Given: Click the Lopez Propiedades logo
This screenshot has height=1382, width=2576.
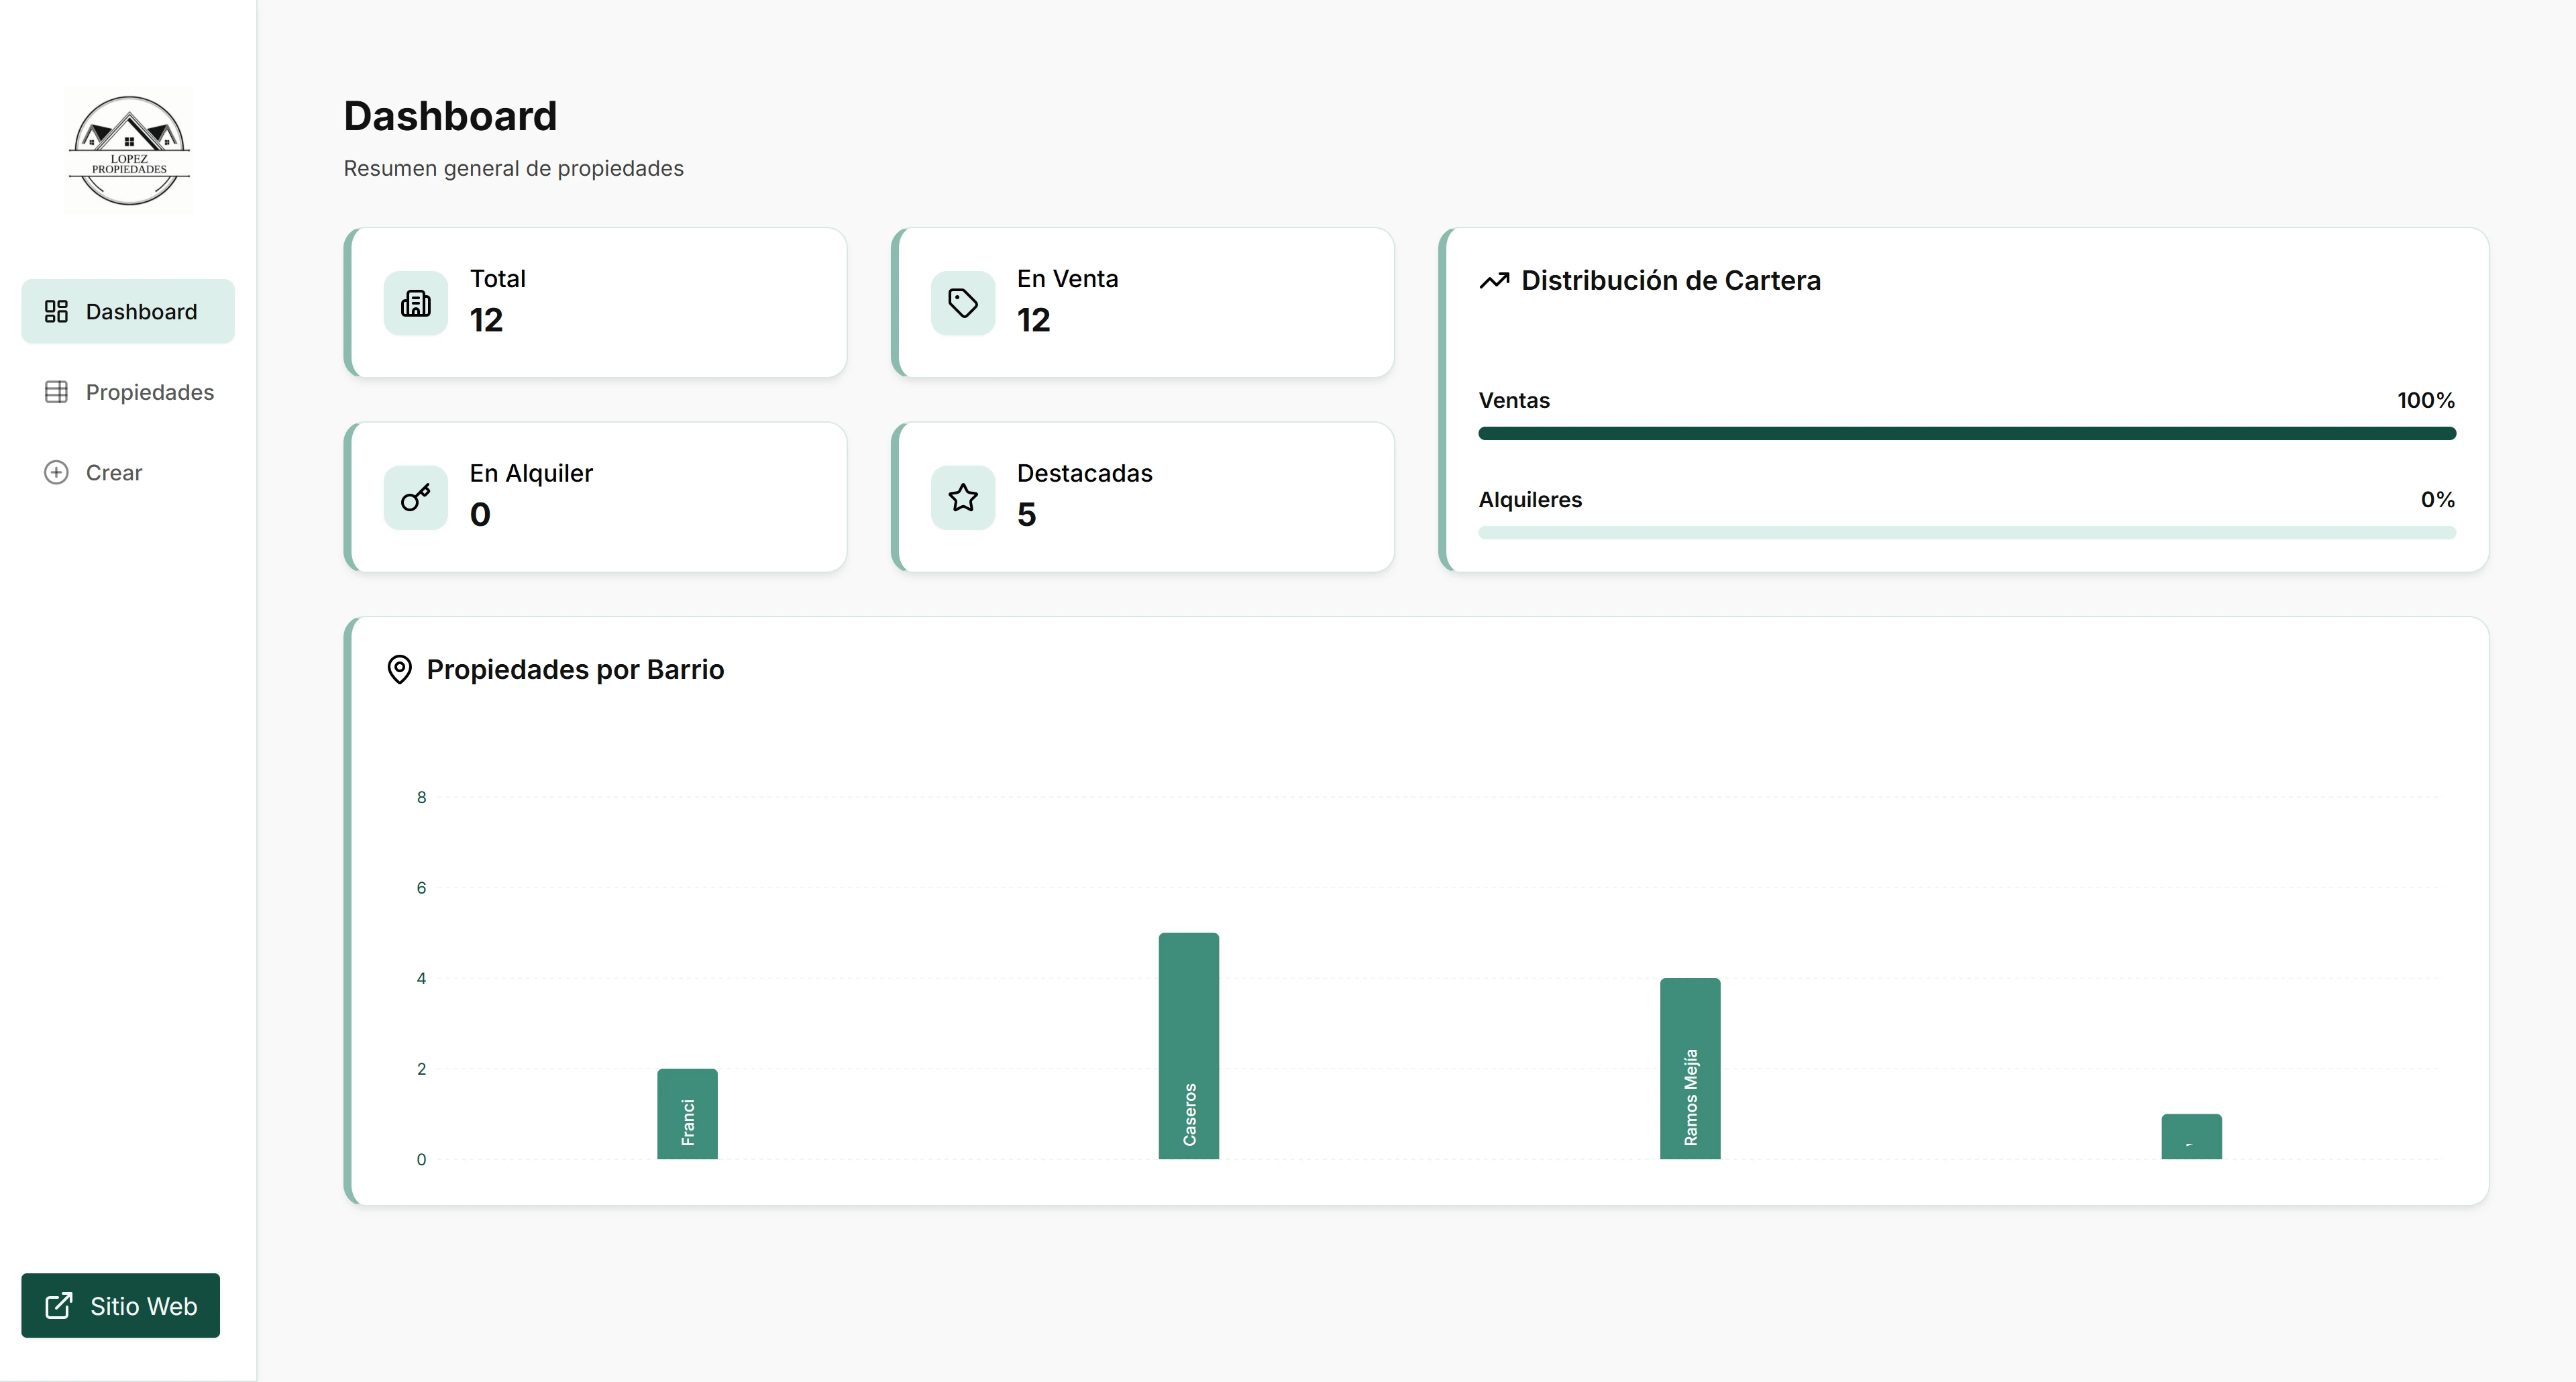Looking at the screenshot, I should 129,150.
